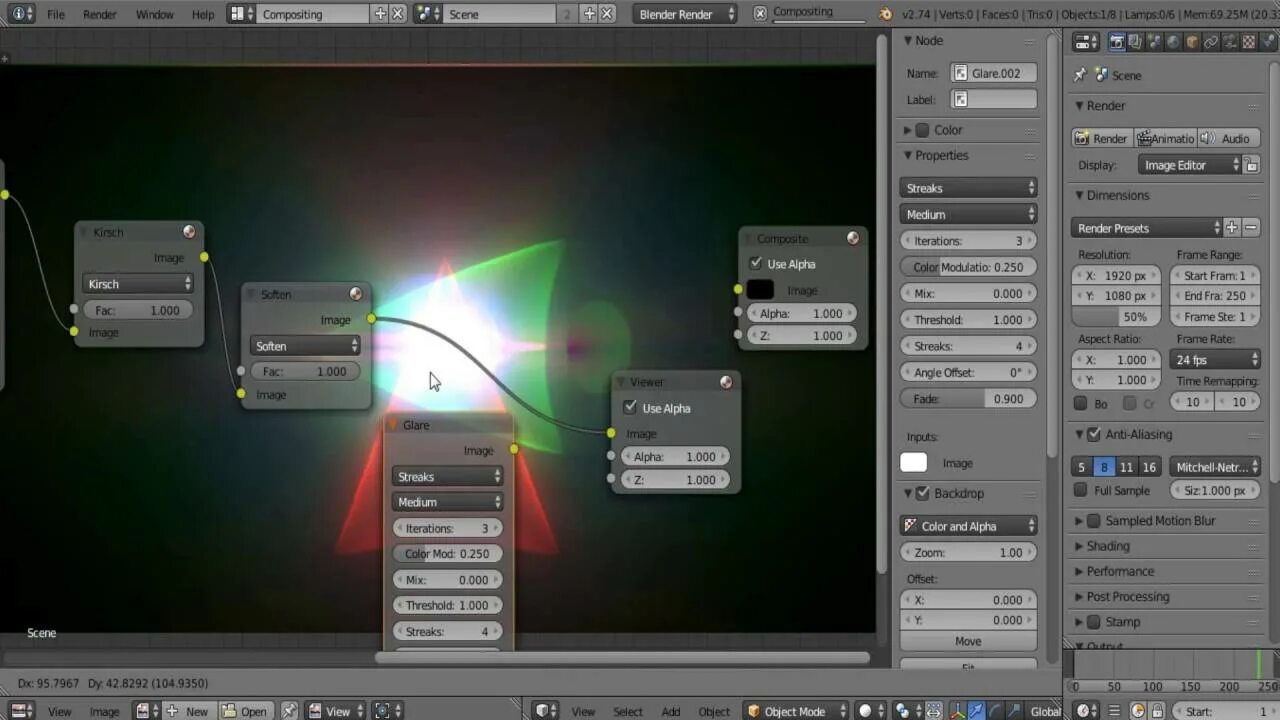This screenshot has width=1280, height=720.
Task: Click the New image button
Action: pos(188,711)
